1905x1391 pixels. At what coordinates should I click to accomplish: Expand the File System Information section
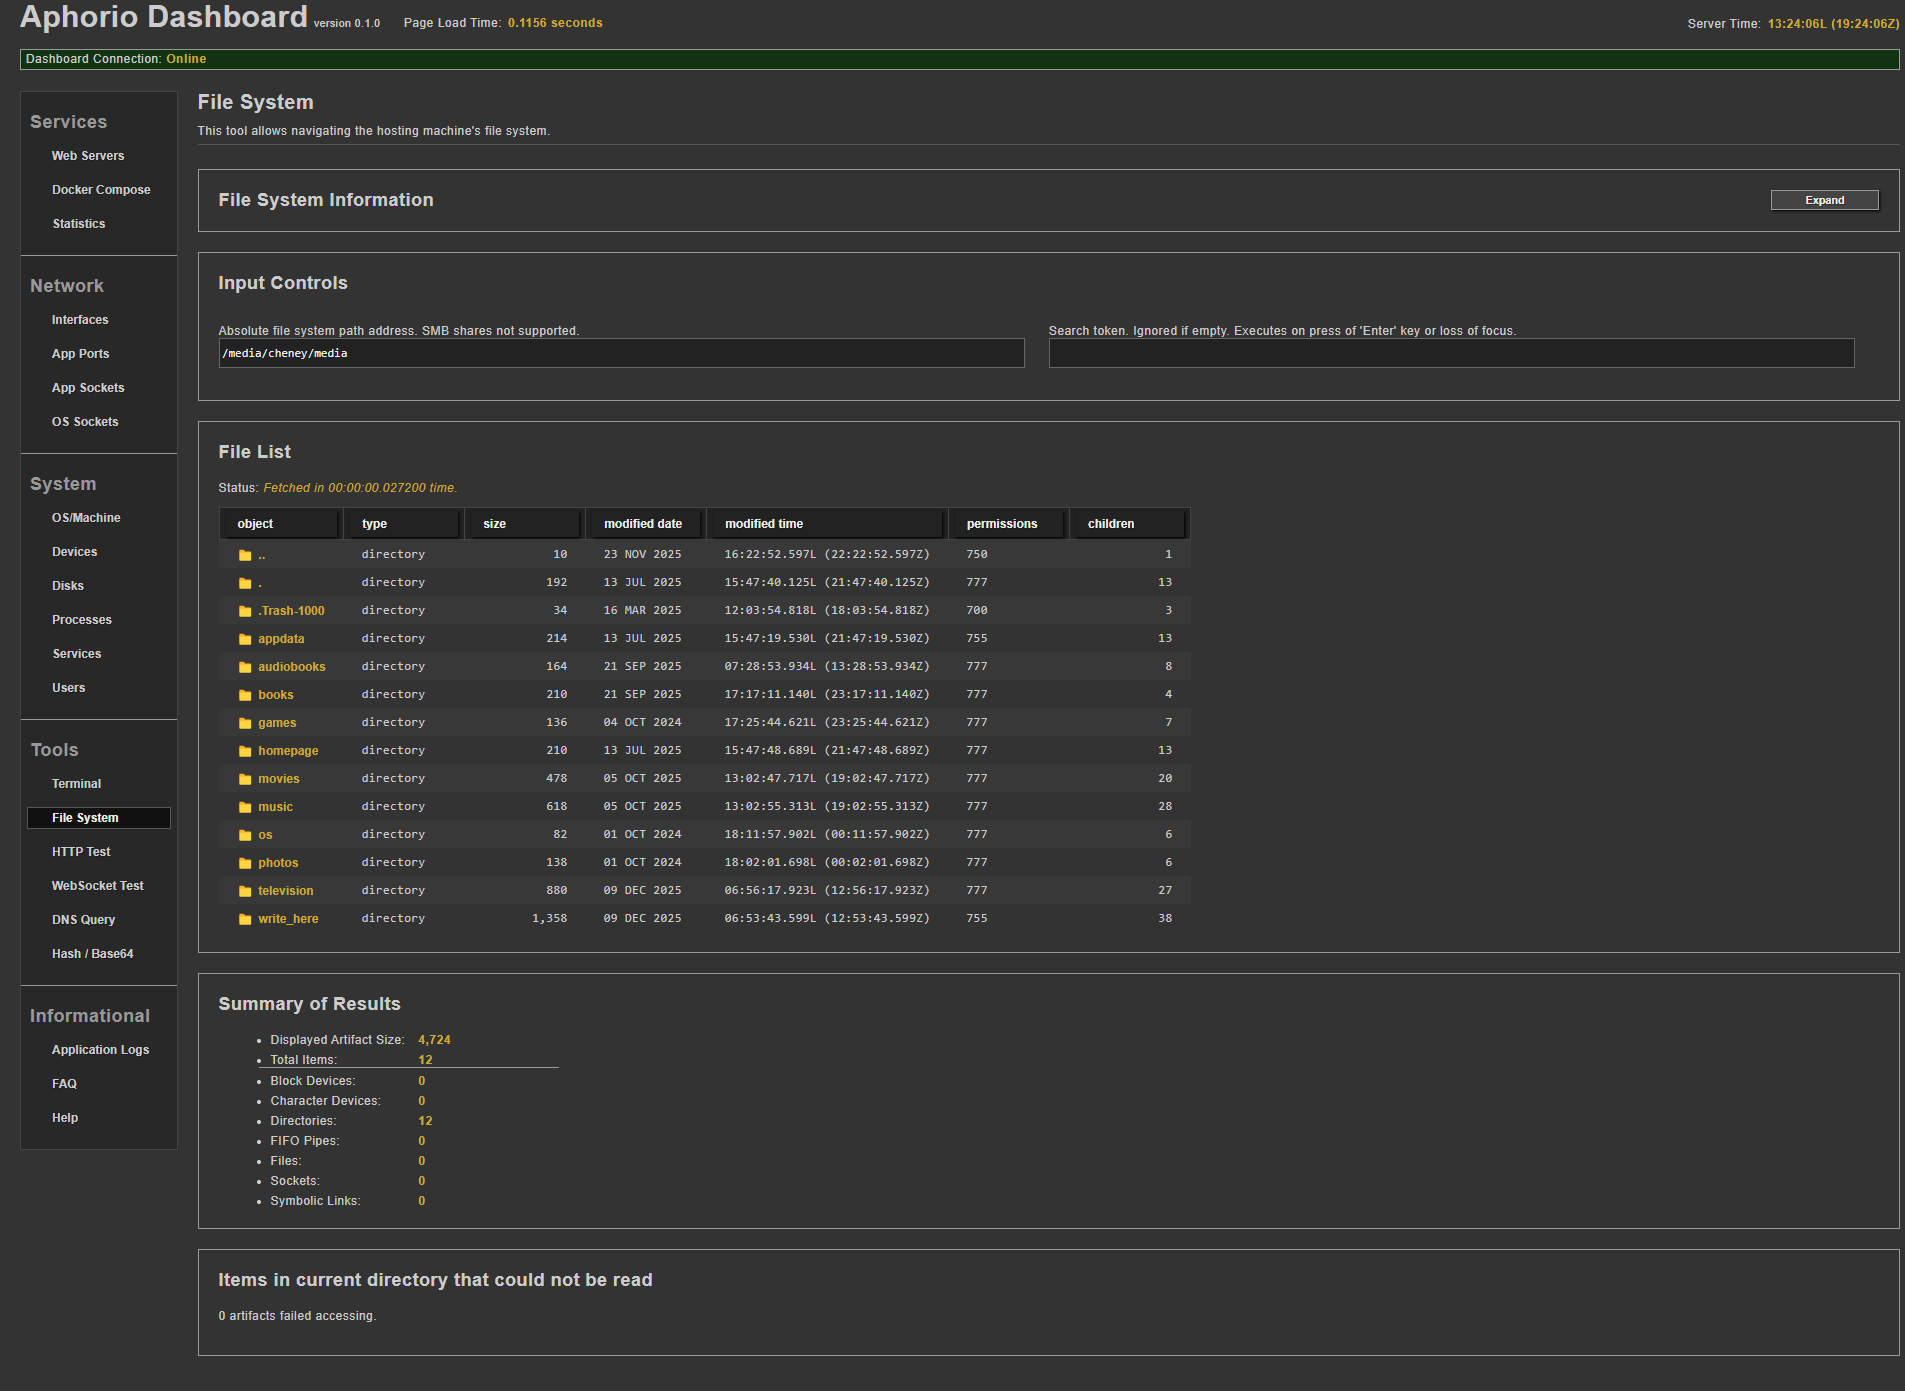pos(1823,200)
